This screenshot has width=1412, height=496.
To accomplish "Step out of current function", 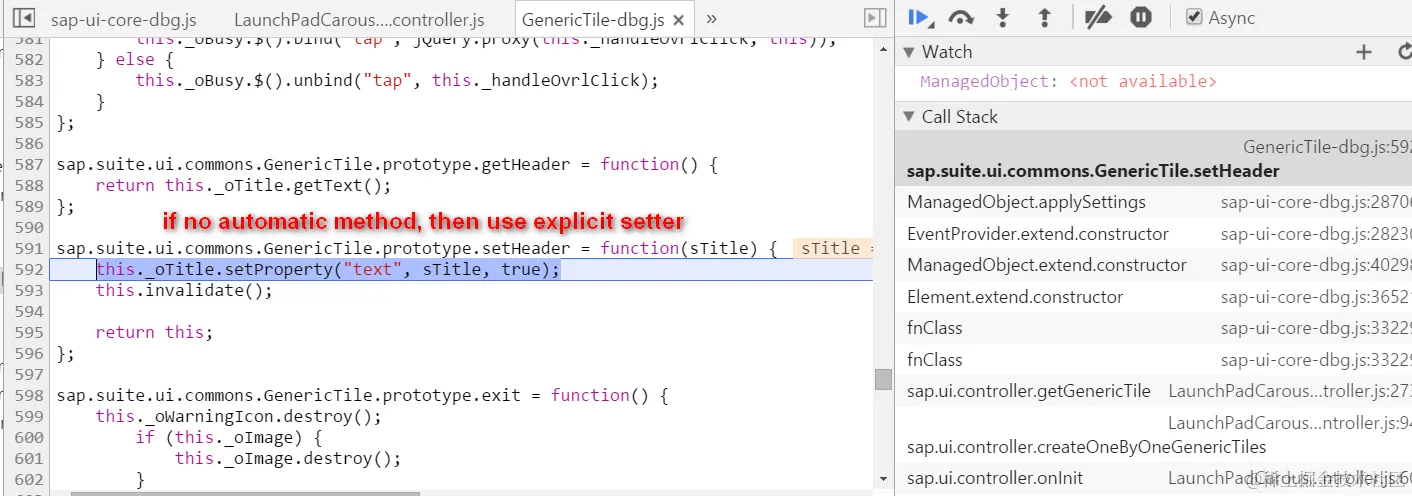I will tap(1044, 17).
